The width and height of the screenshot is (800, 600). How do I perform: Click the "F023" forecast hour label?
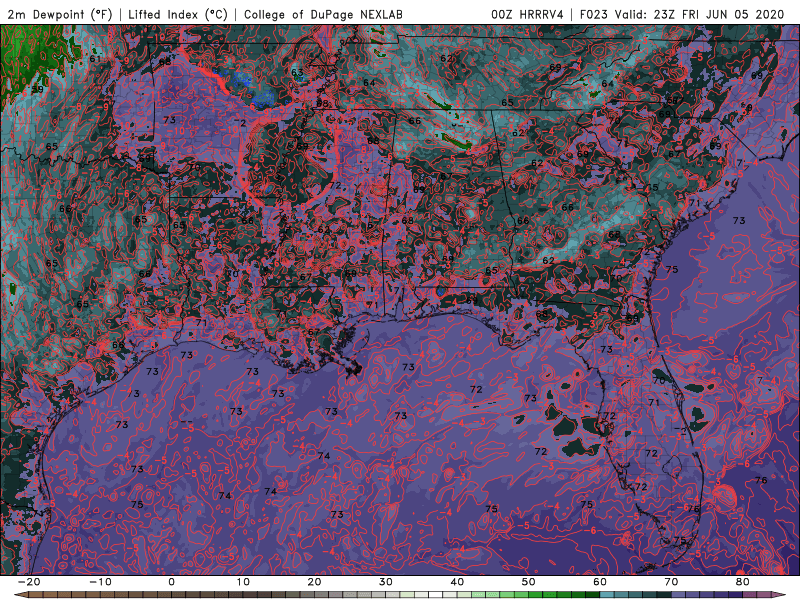click(x=594, y=15)
